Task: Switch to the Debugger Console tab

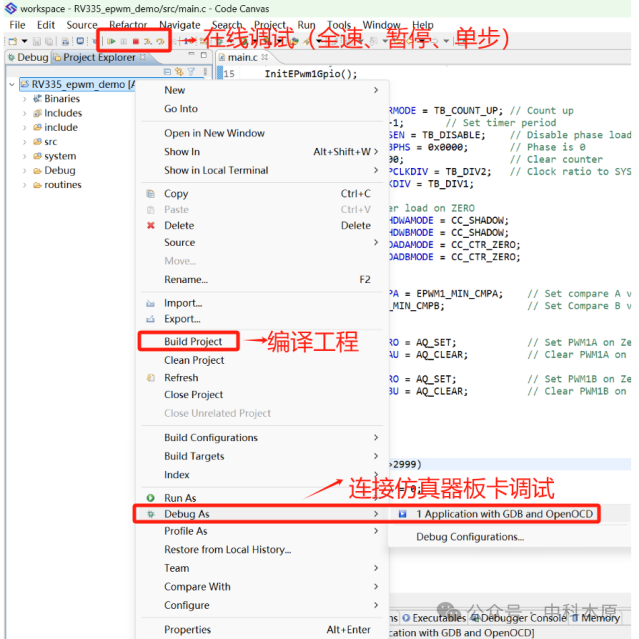Action: pyautogui.click(x=519, y=618)
